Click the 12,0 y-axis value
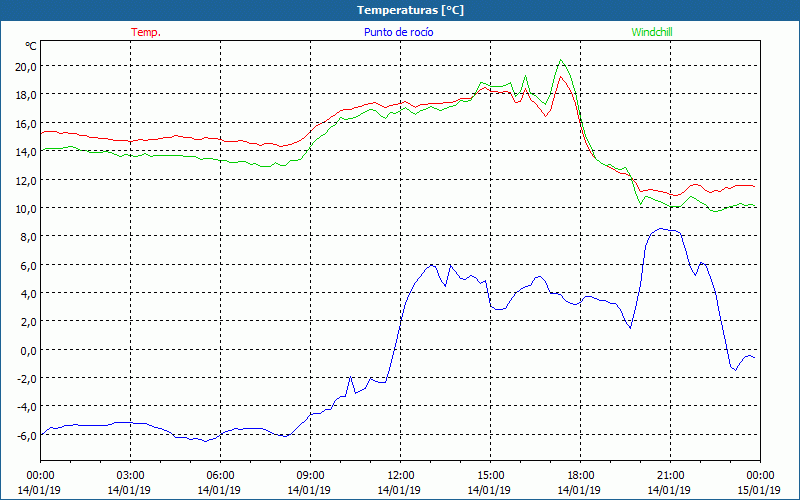The width and height of the screenshot is (800, 500). (26, 180)
